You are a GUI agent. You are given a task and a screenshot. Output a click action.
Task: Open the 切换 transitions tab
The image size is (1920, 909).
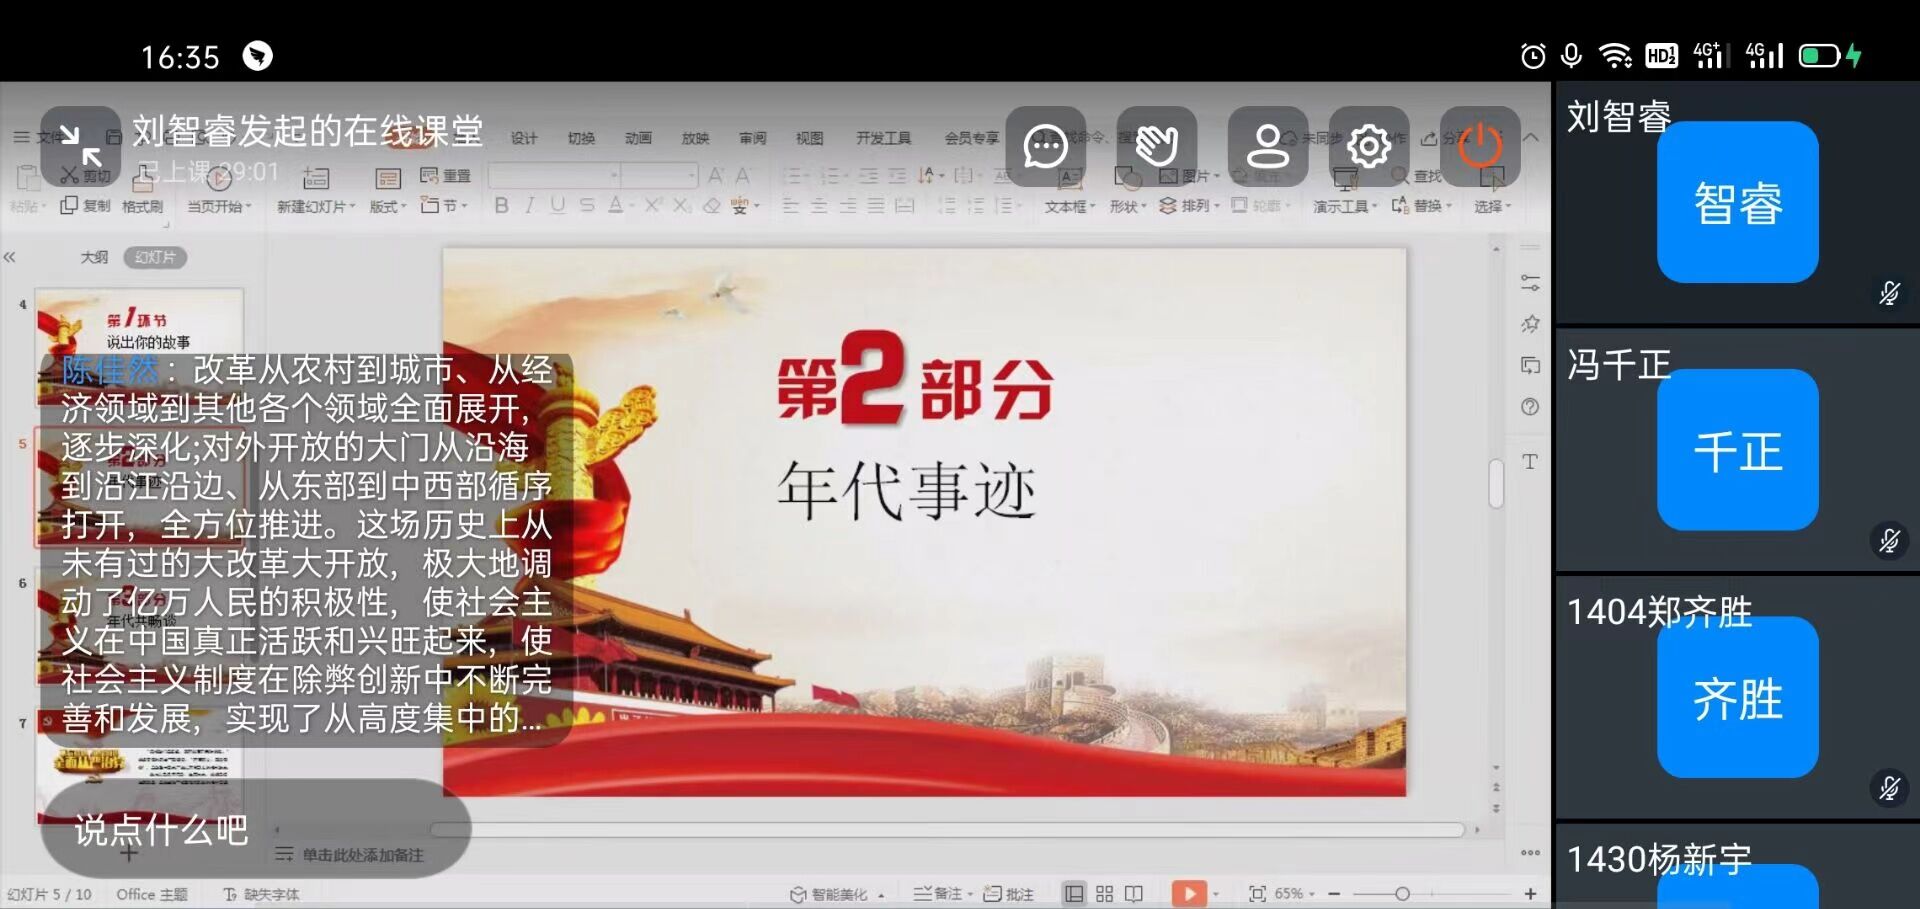[x=581, y=138]
